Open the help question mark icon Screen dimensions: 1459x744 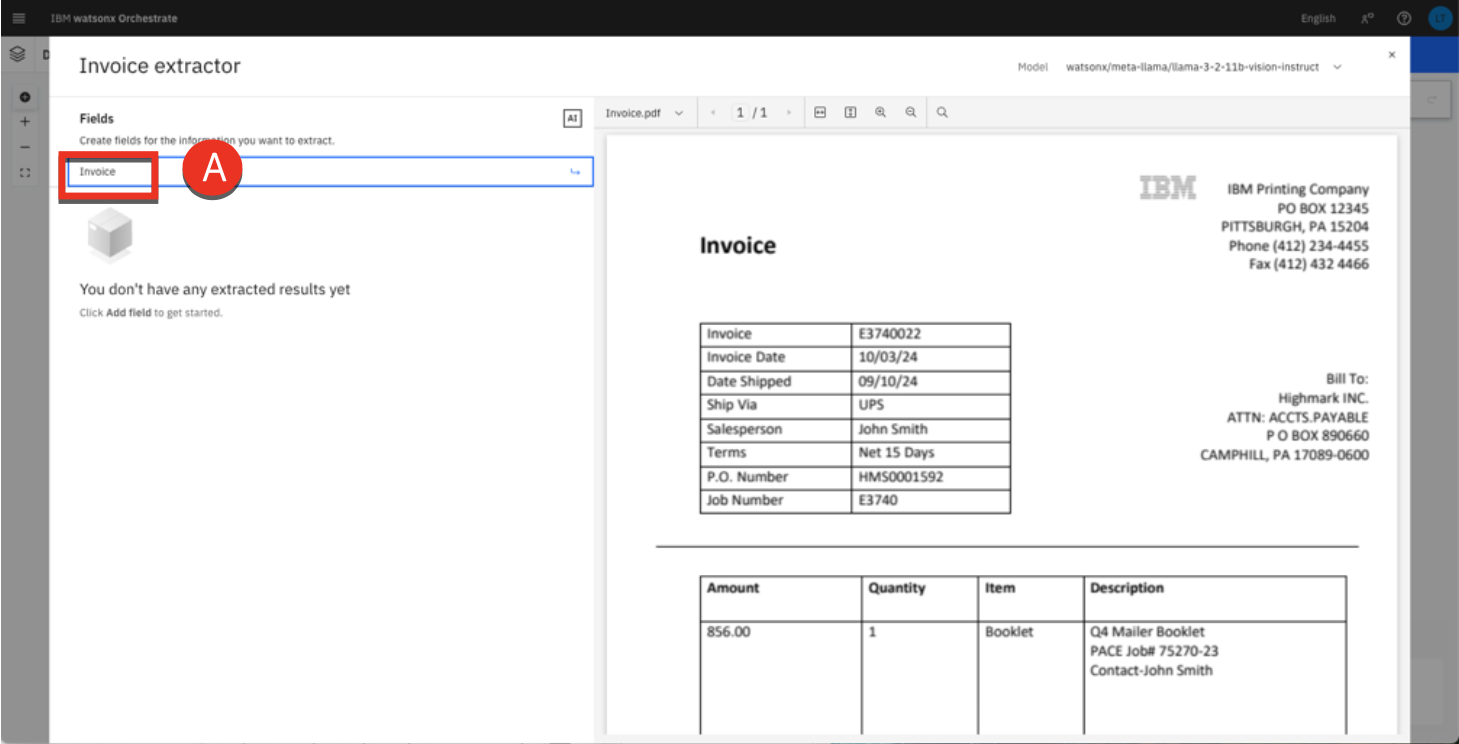pos(1404,18)
